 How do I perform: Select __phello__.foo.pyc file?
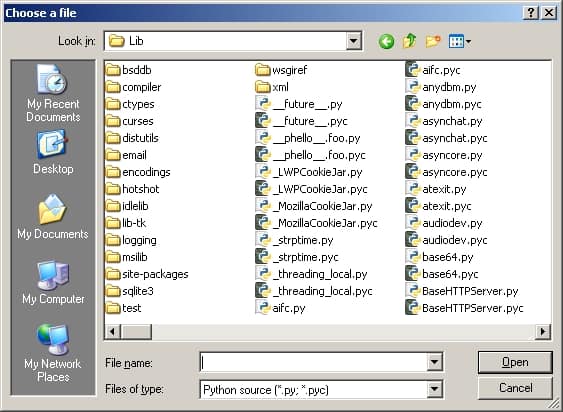point(311,155)
